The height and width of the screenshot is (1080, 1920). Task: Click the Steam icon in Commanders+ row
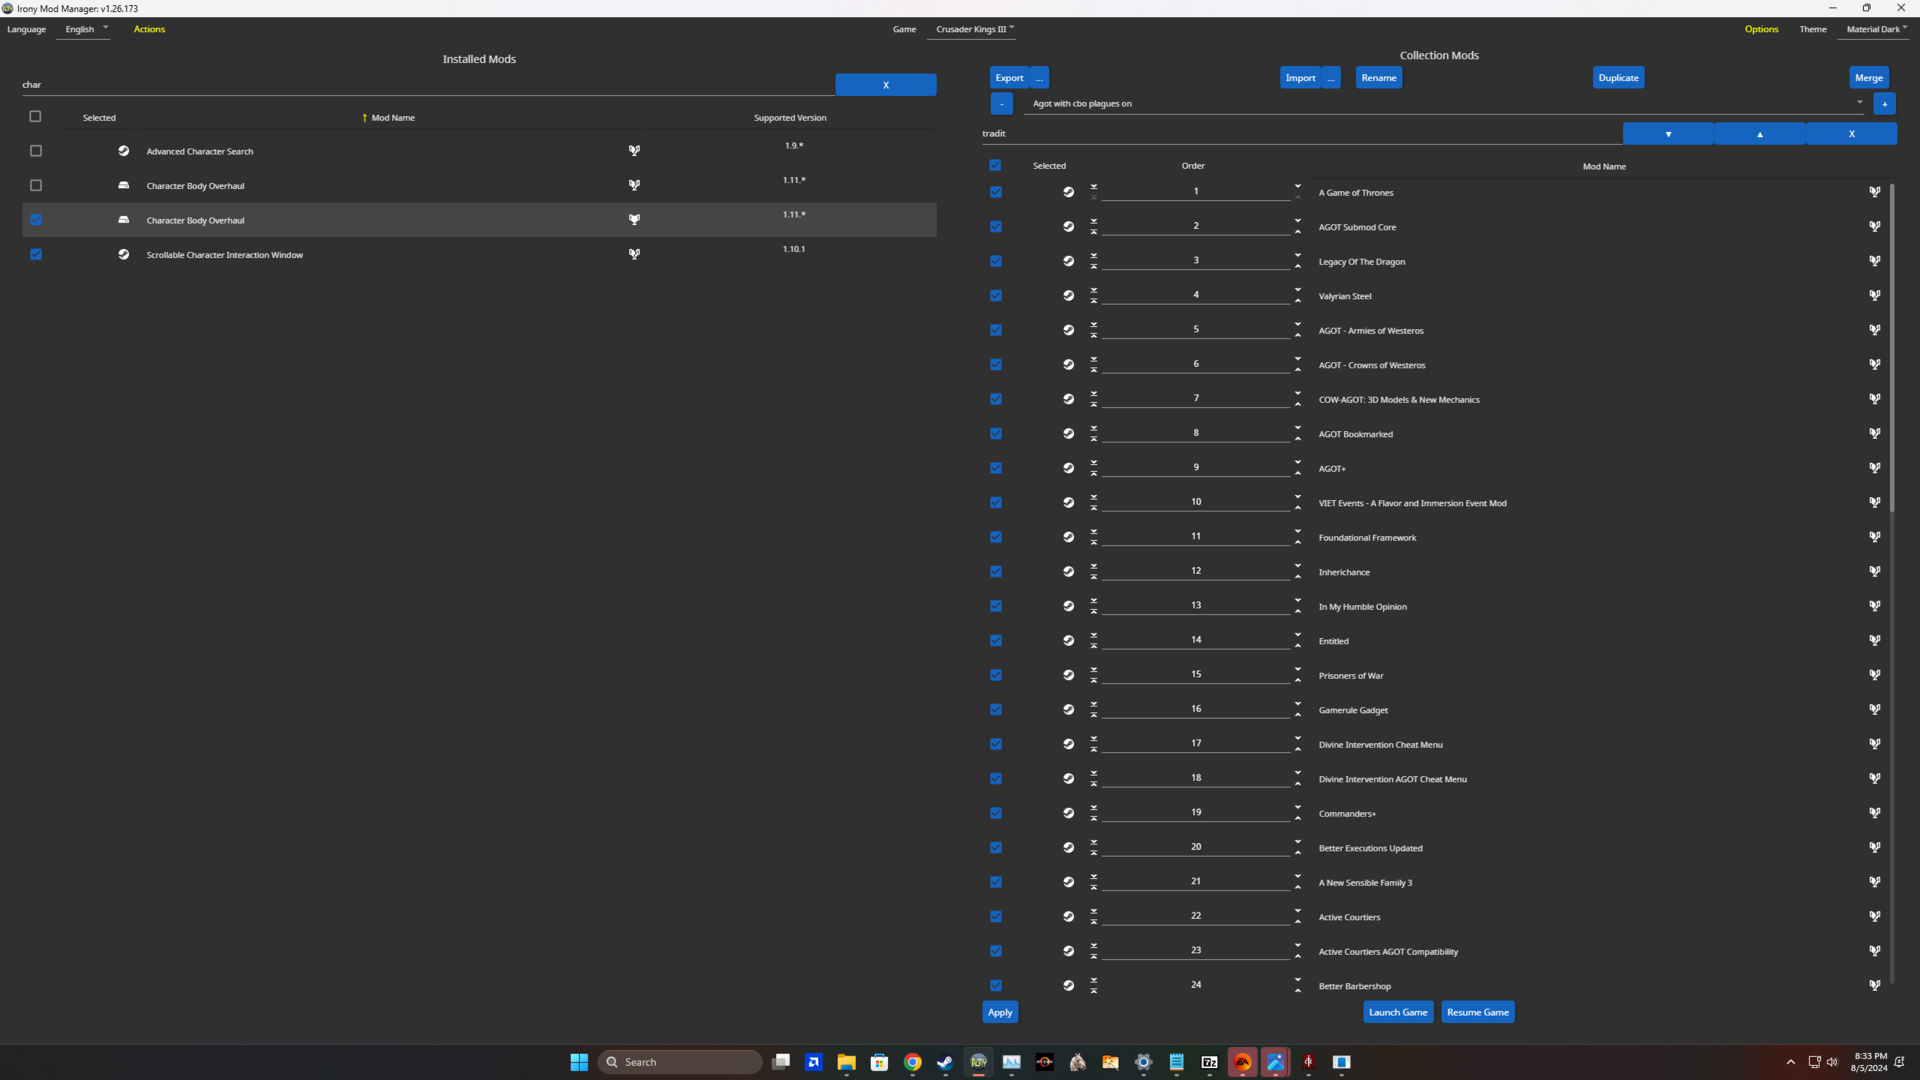click(1069, 813)
